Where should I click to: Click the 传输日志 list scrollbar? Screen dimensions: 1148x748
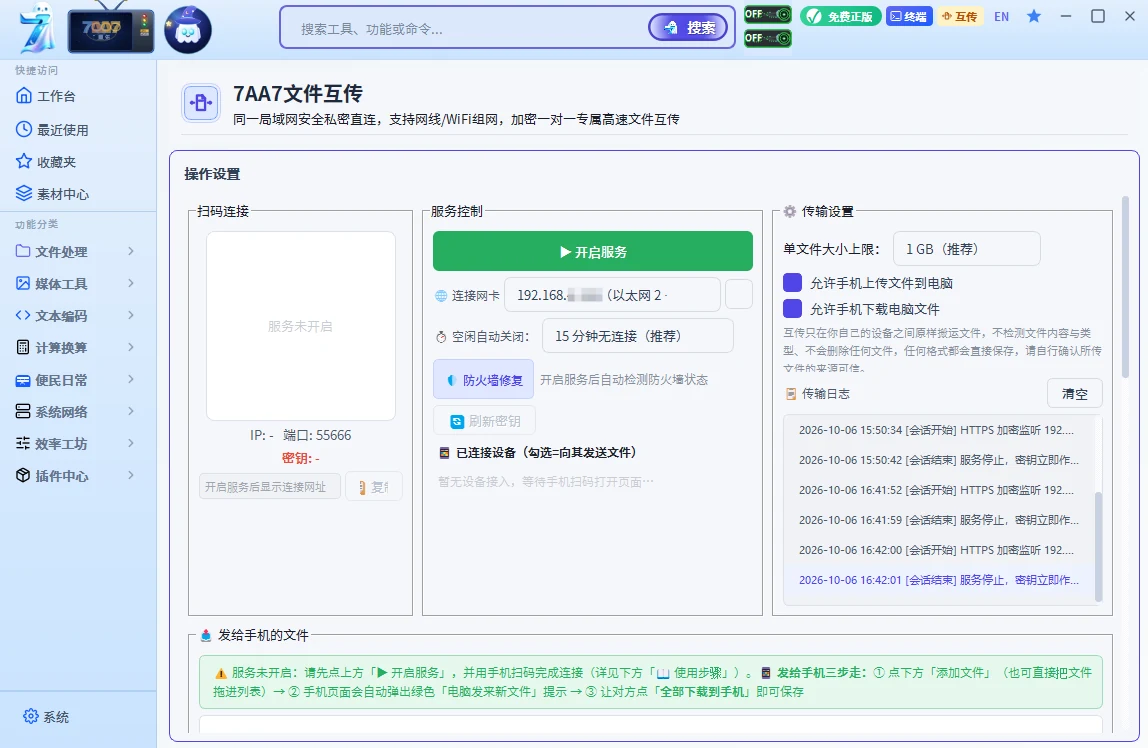(x=1097, y=546)
